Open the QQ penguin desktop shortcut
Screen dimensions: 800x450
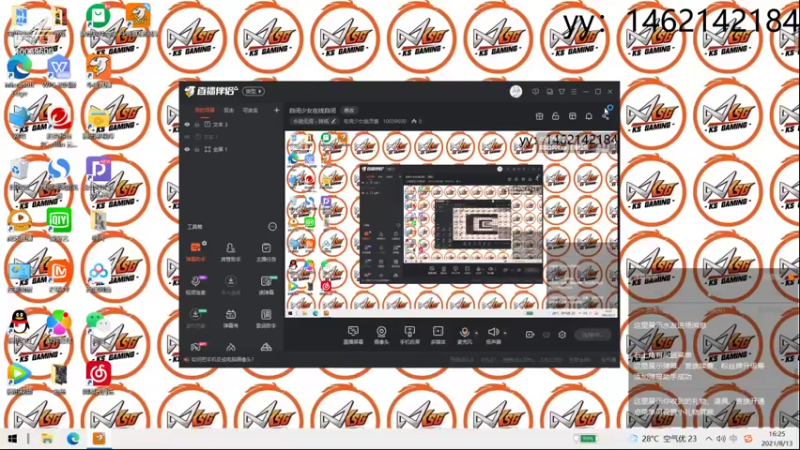click(x=19, y=323)
